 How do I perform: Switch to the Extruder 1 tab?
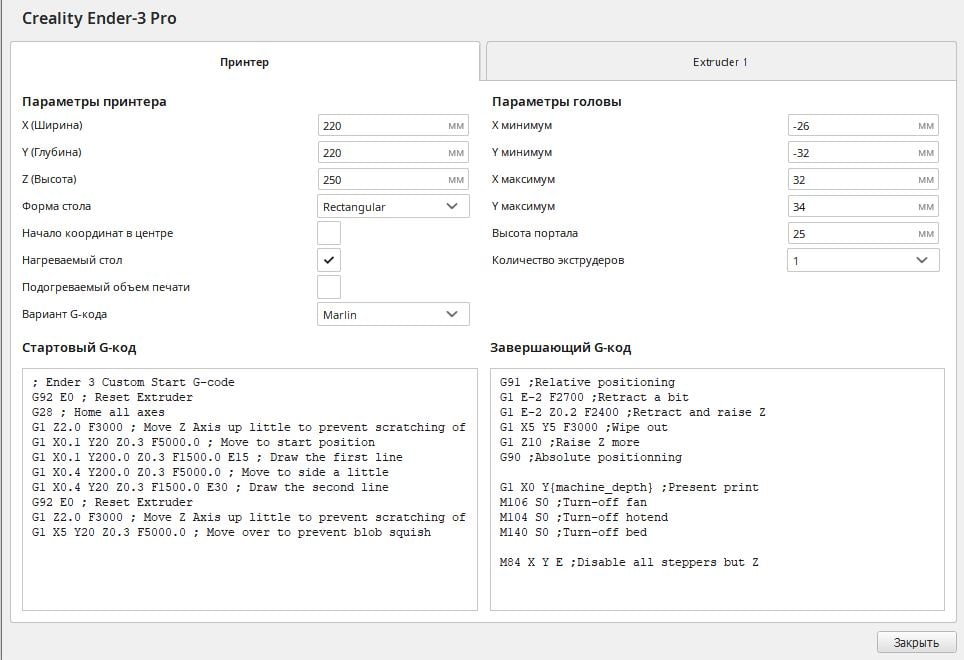click(721, 61)
